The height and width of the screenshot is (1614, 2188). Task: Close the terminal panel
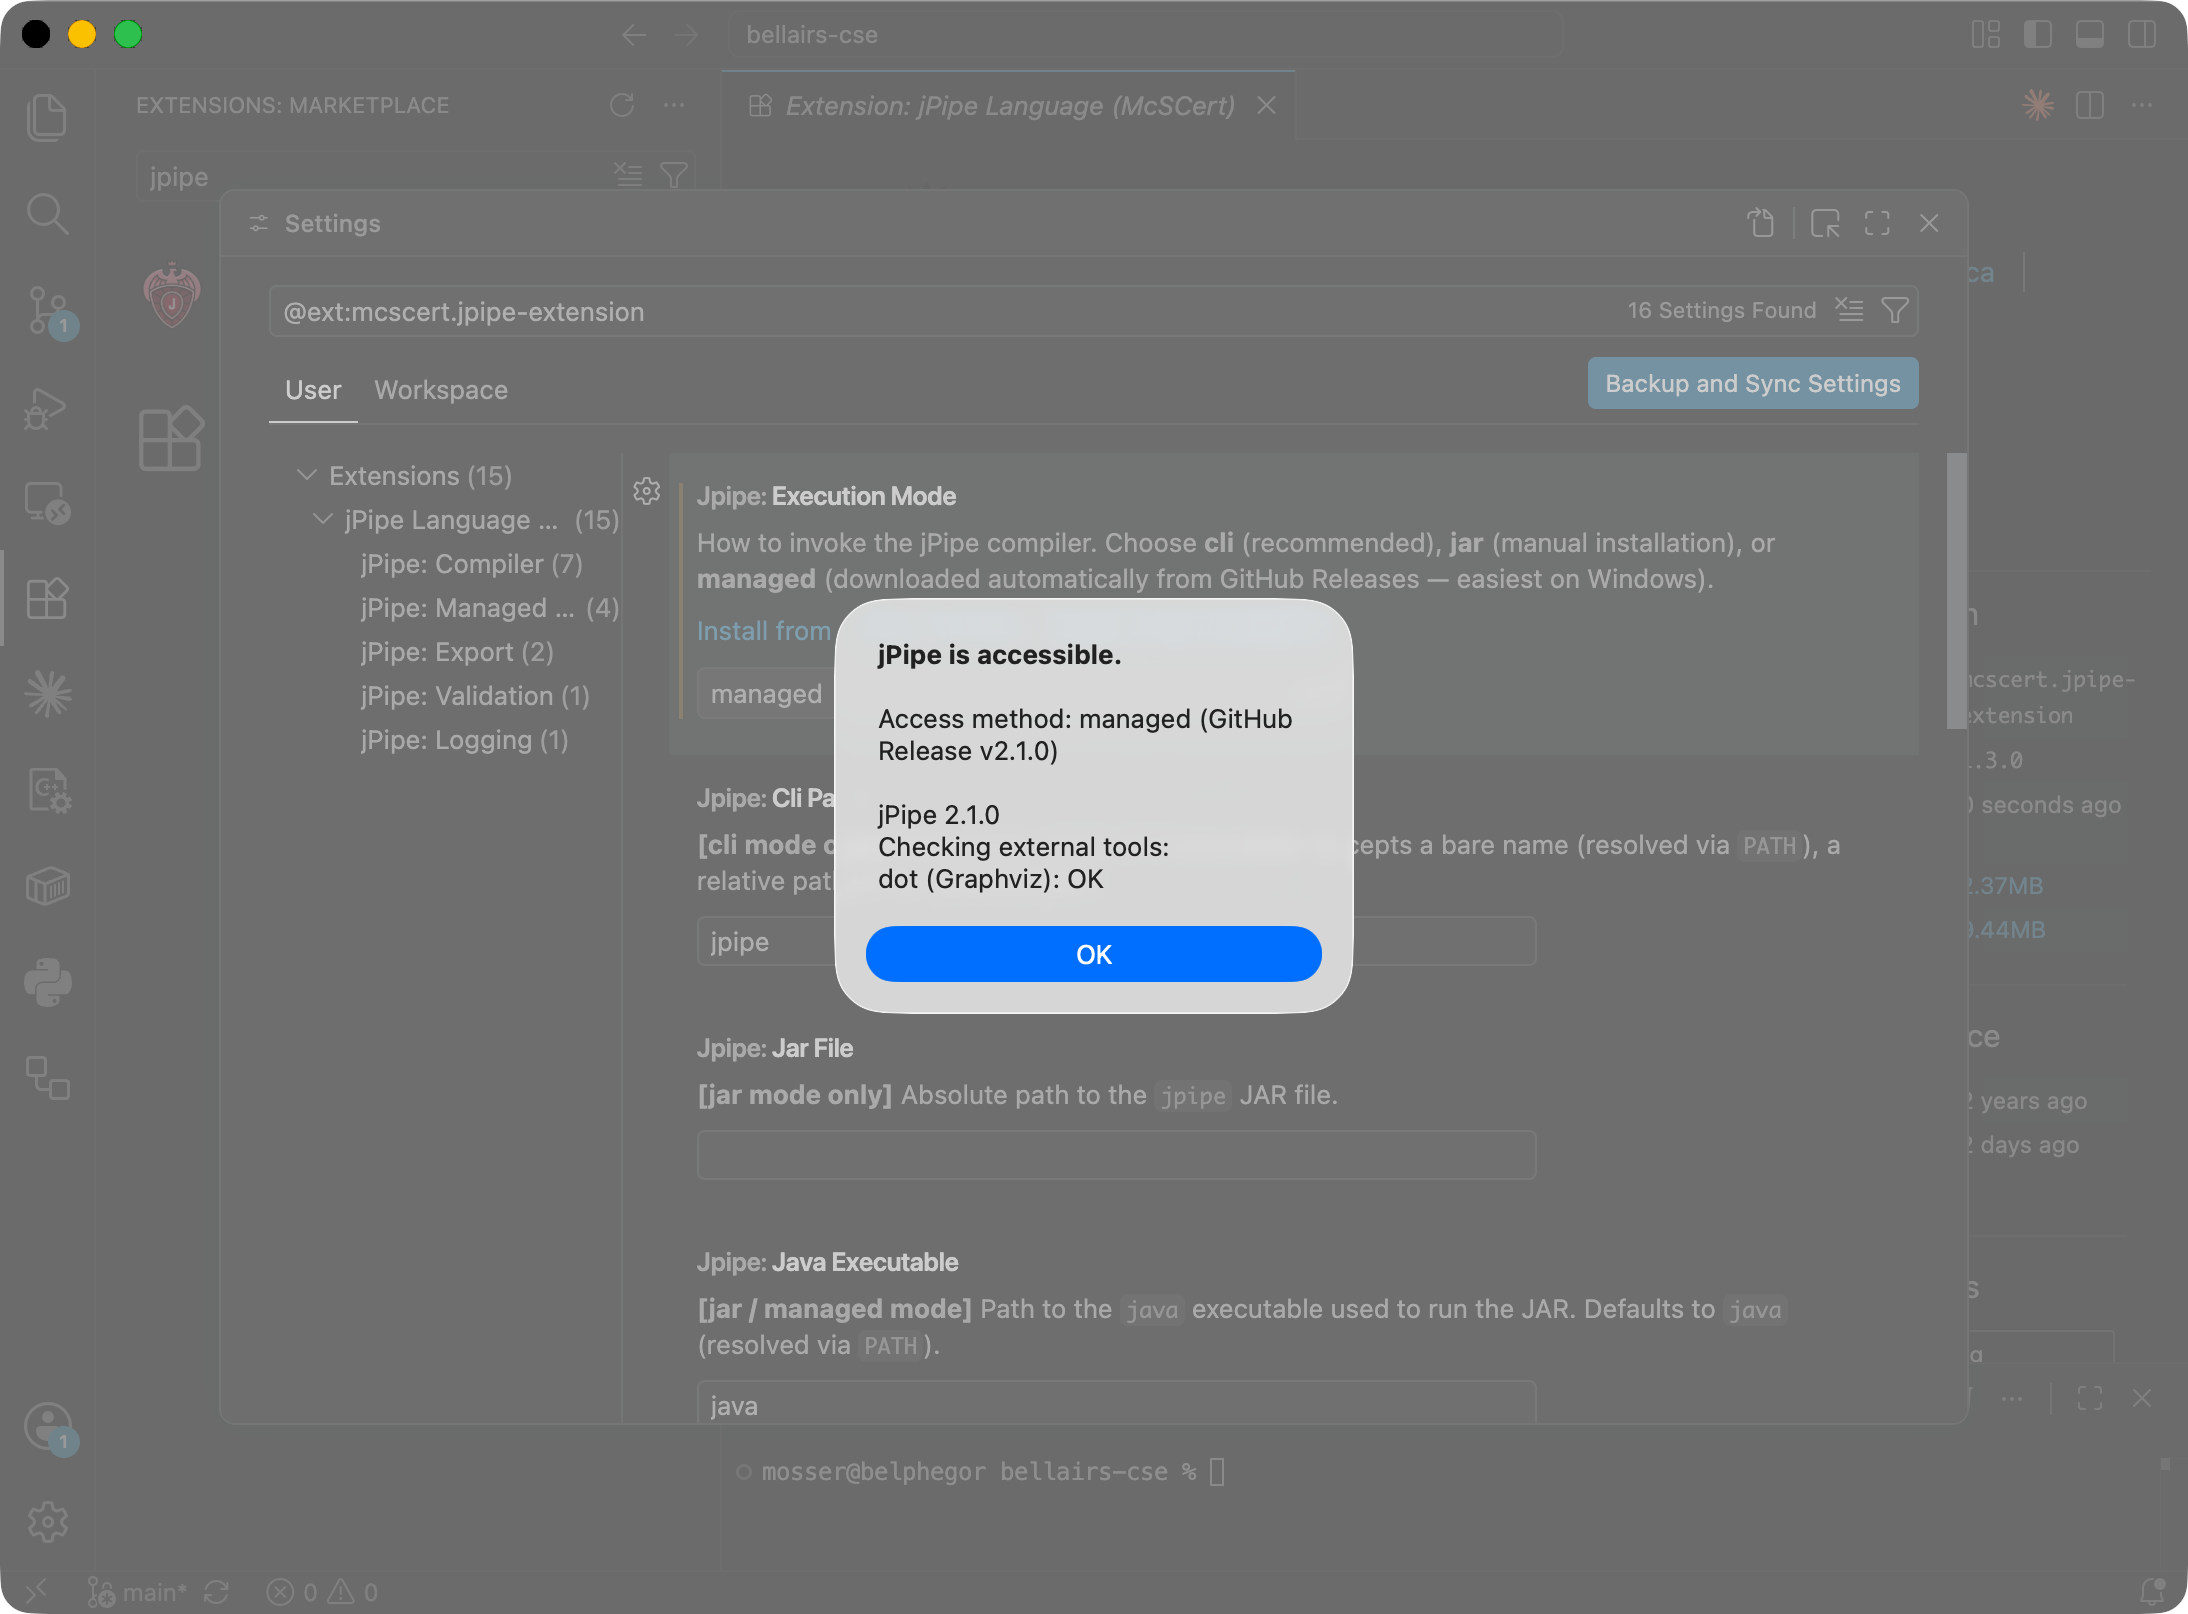tap(2141, 1398)
